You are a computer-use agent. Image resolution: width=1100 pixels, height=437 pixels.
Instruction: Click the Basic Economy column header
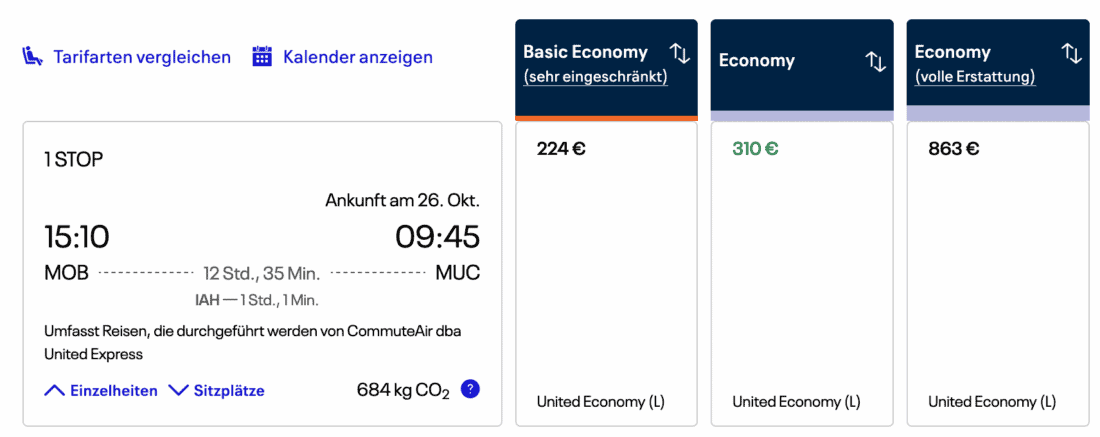[x=586, y=52]
